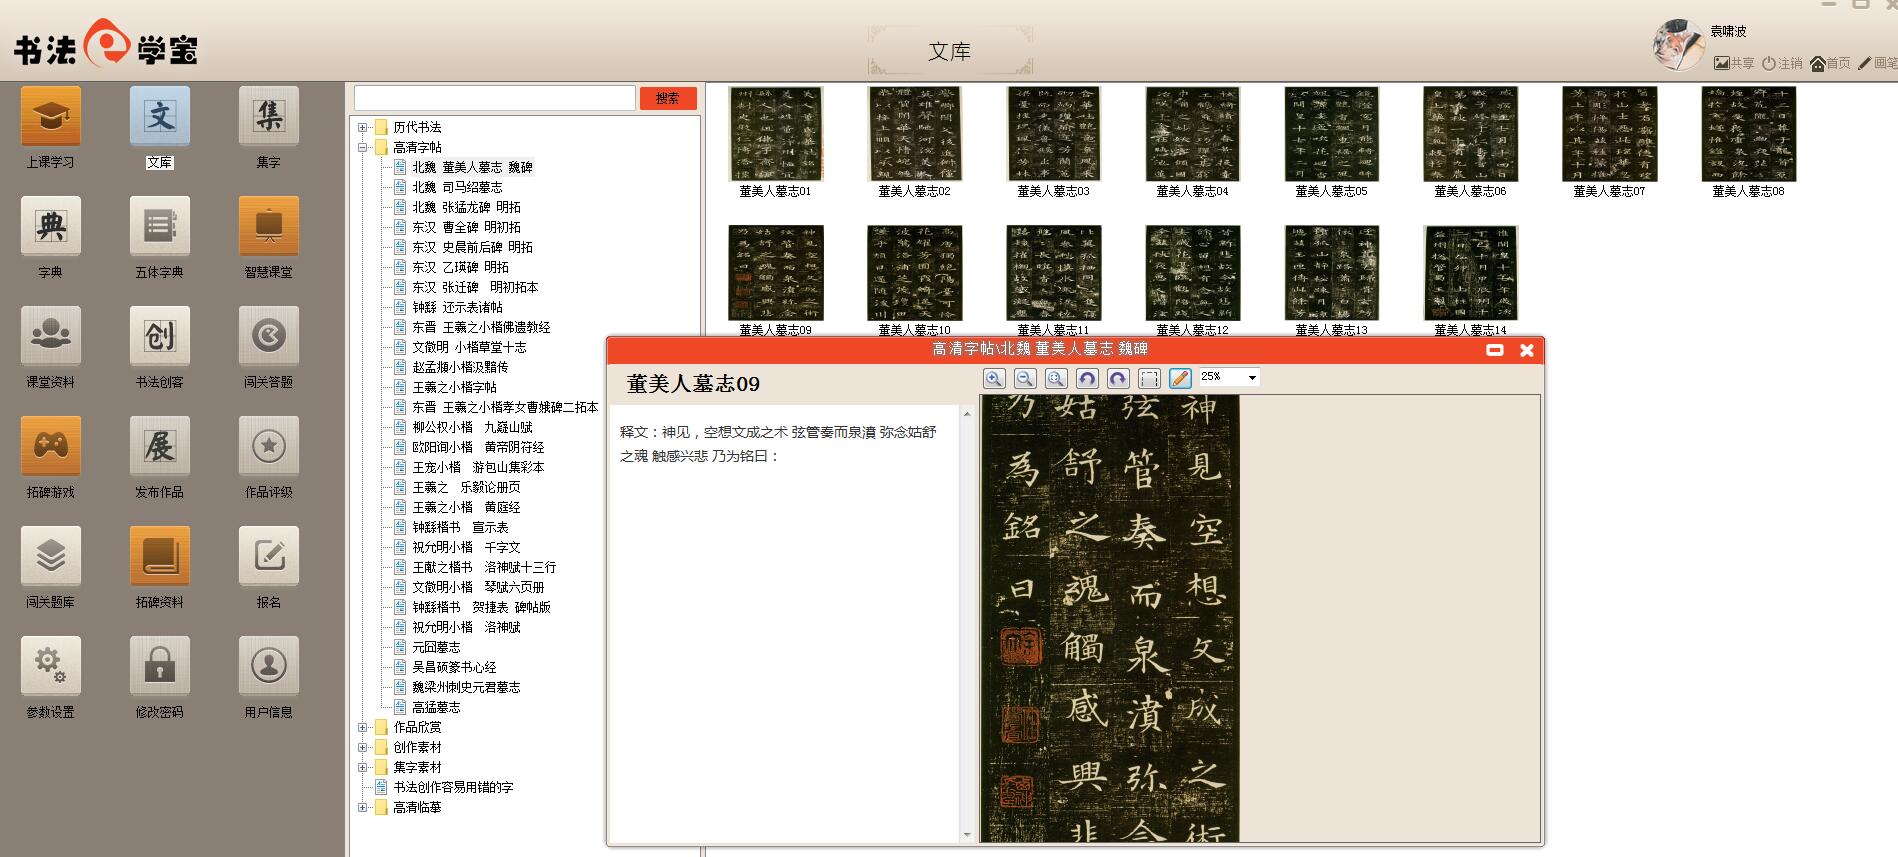Image resolution: width=1898 pixels, height=857 pixels.
Task: Open the 25% zoom level dropdown
Action: pos(1252,378)
